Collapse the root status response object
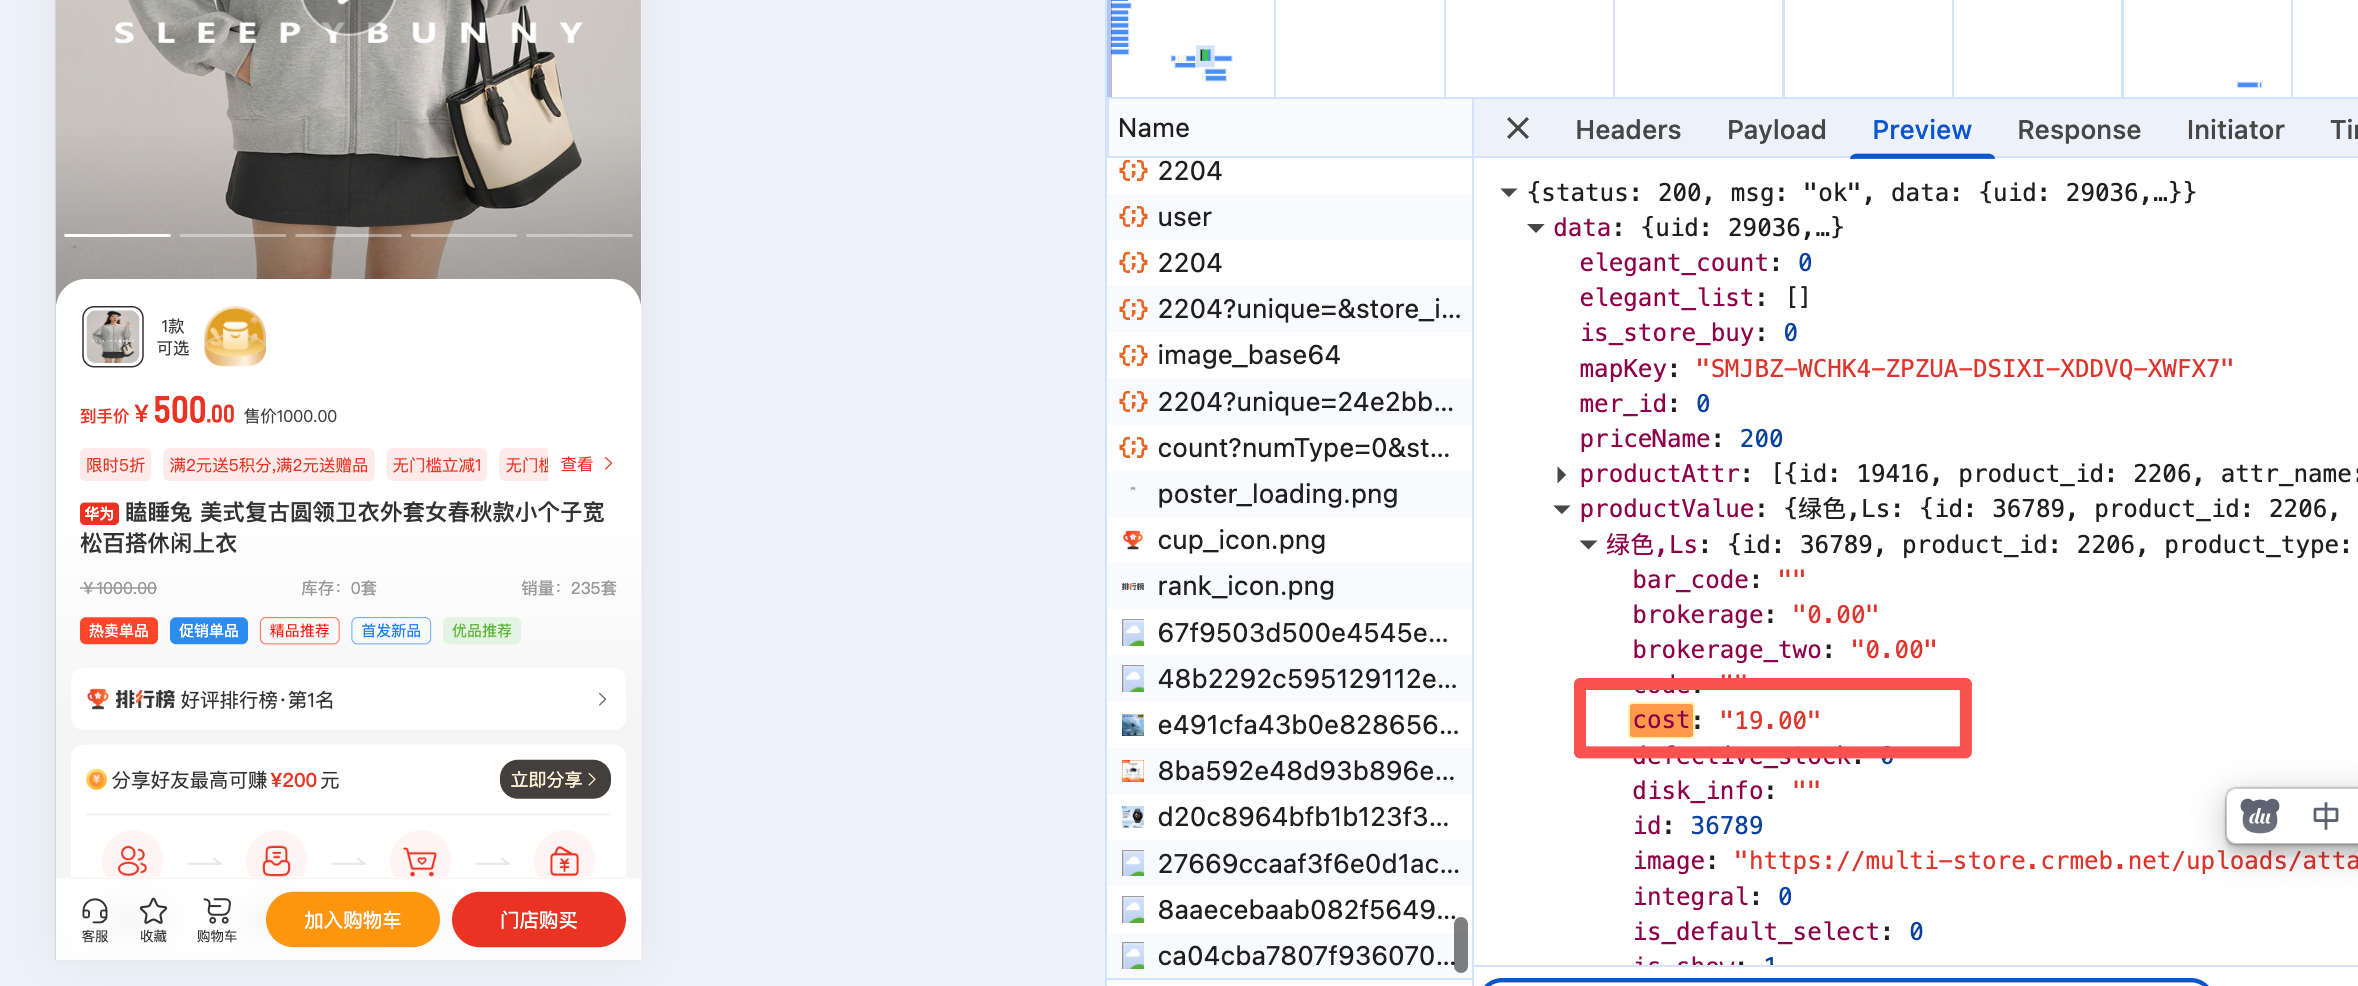 (1509, 192)
